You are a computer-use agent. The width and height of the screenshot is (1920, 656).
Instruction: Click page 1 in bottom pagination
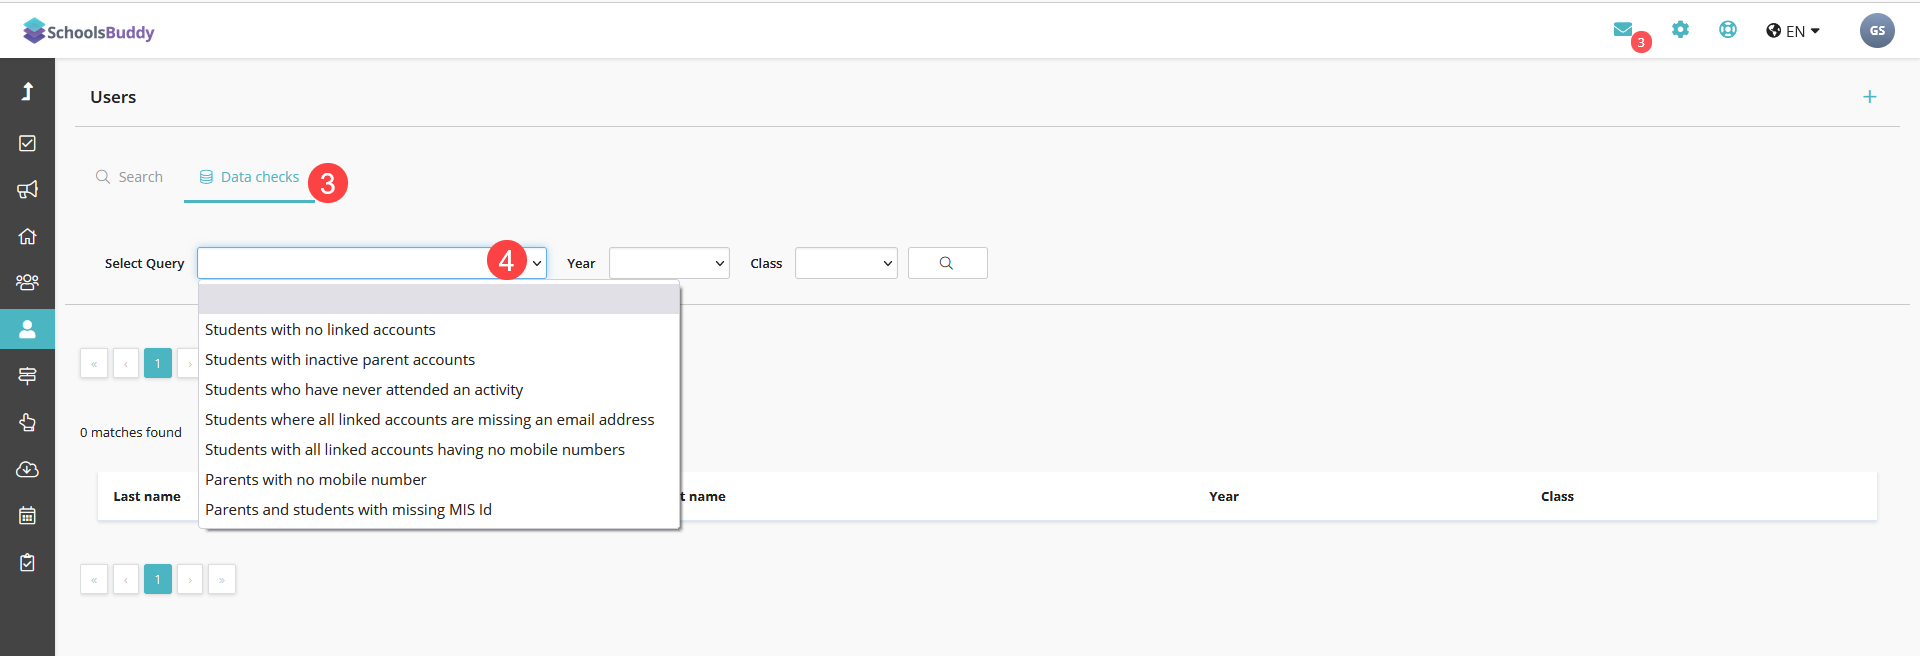(158, 579)
